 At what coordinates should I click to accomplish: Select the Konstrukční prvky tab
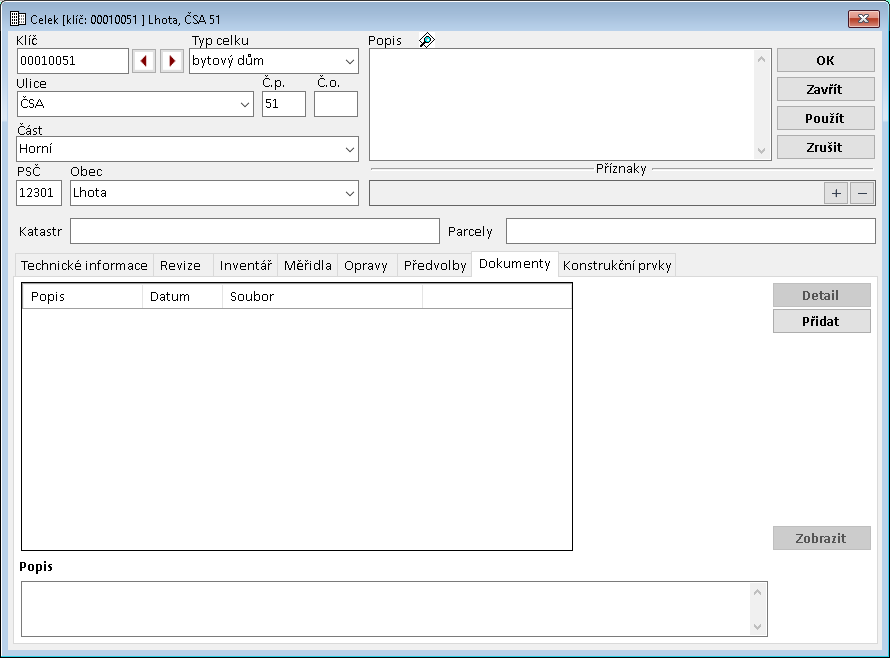click(x=617, y=265)
